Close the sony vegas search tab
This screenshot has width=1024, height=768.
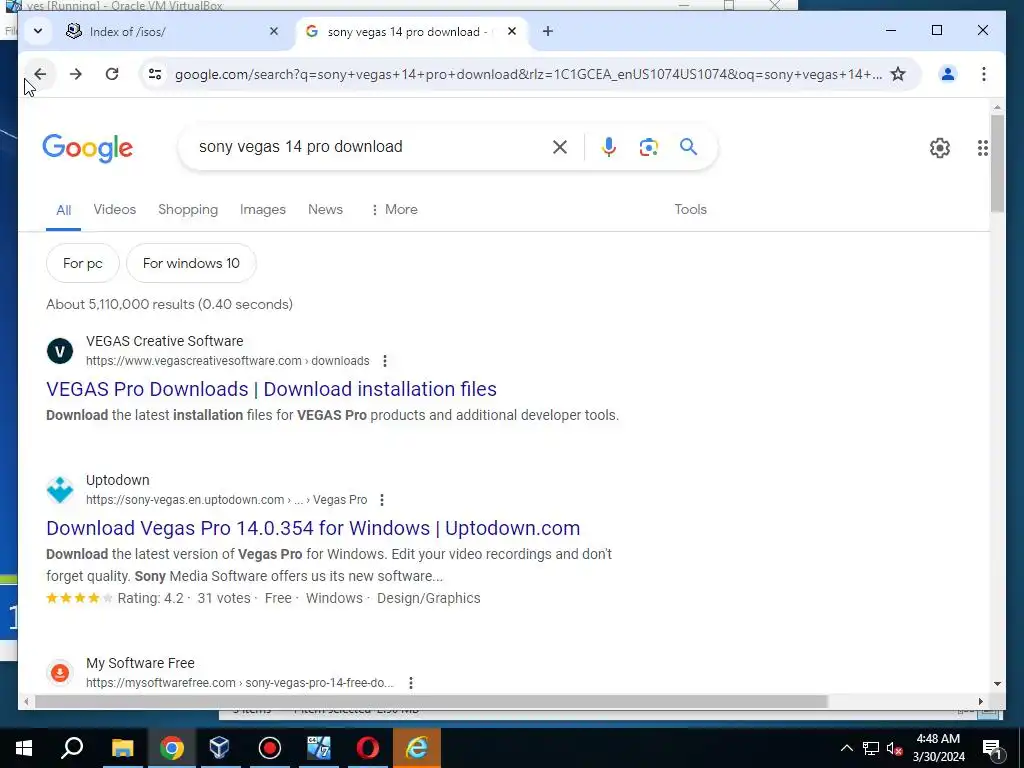(512, 31)
